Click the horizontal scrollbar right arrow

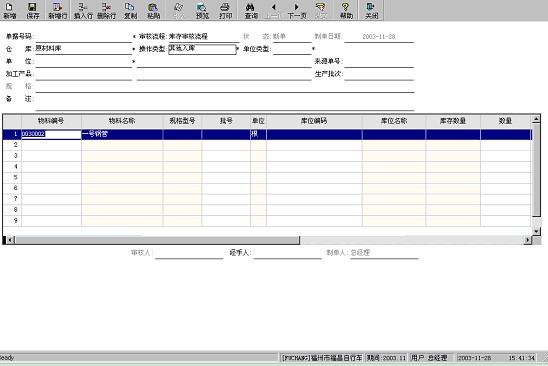pyautogui.click(x=528, y=240)
